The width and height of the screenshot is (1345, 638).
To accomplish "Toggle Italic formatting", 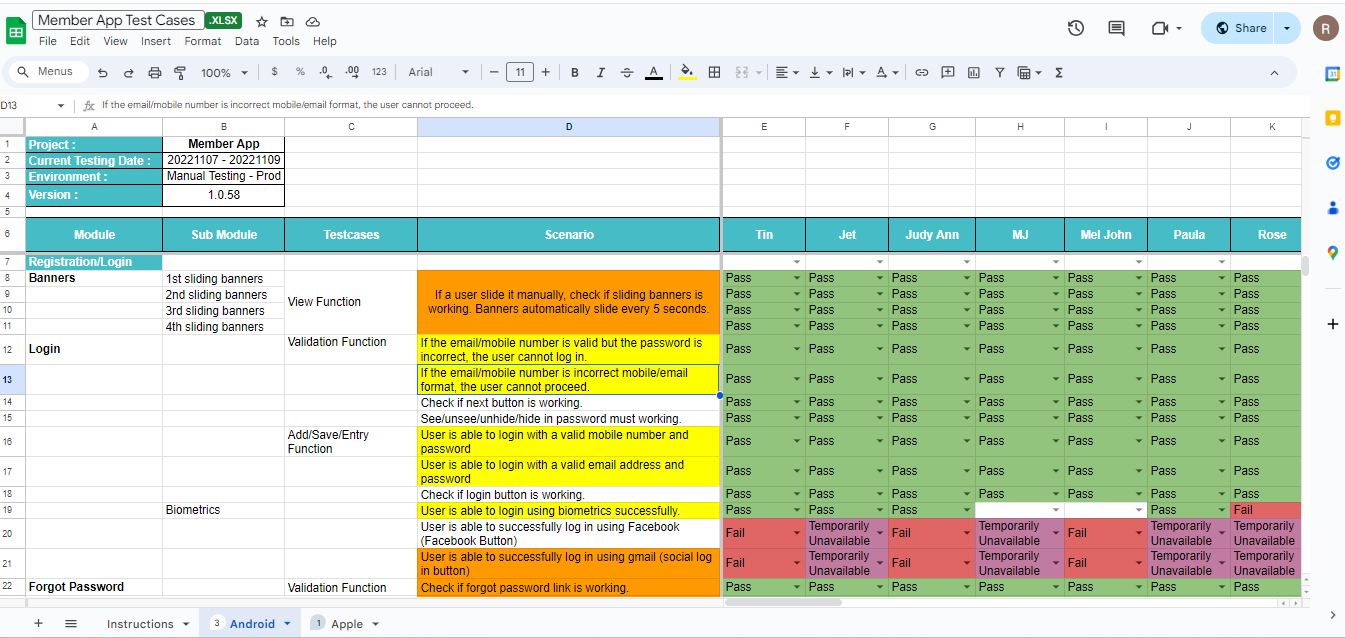I will 601,72.
